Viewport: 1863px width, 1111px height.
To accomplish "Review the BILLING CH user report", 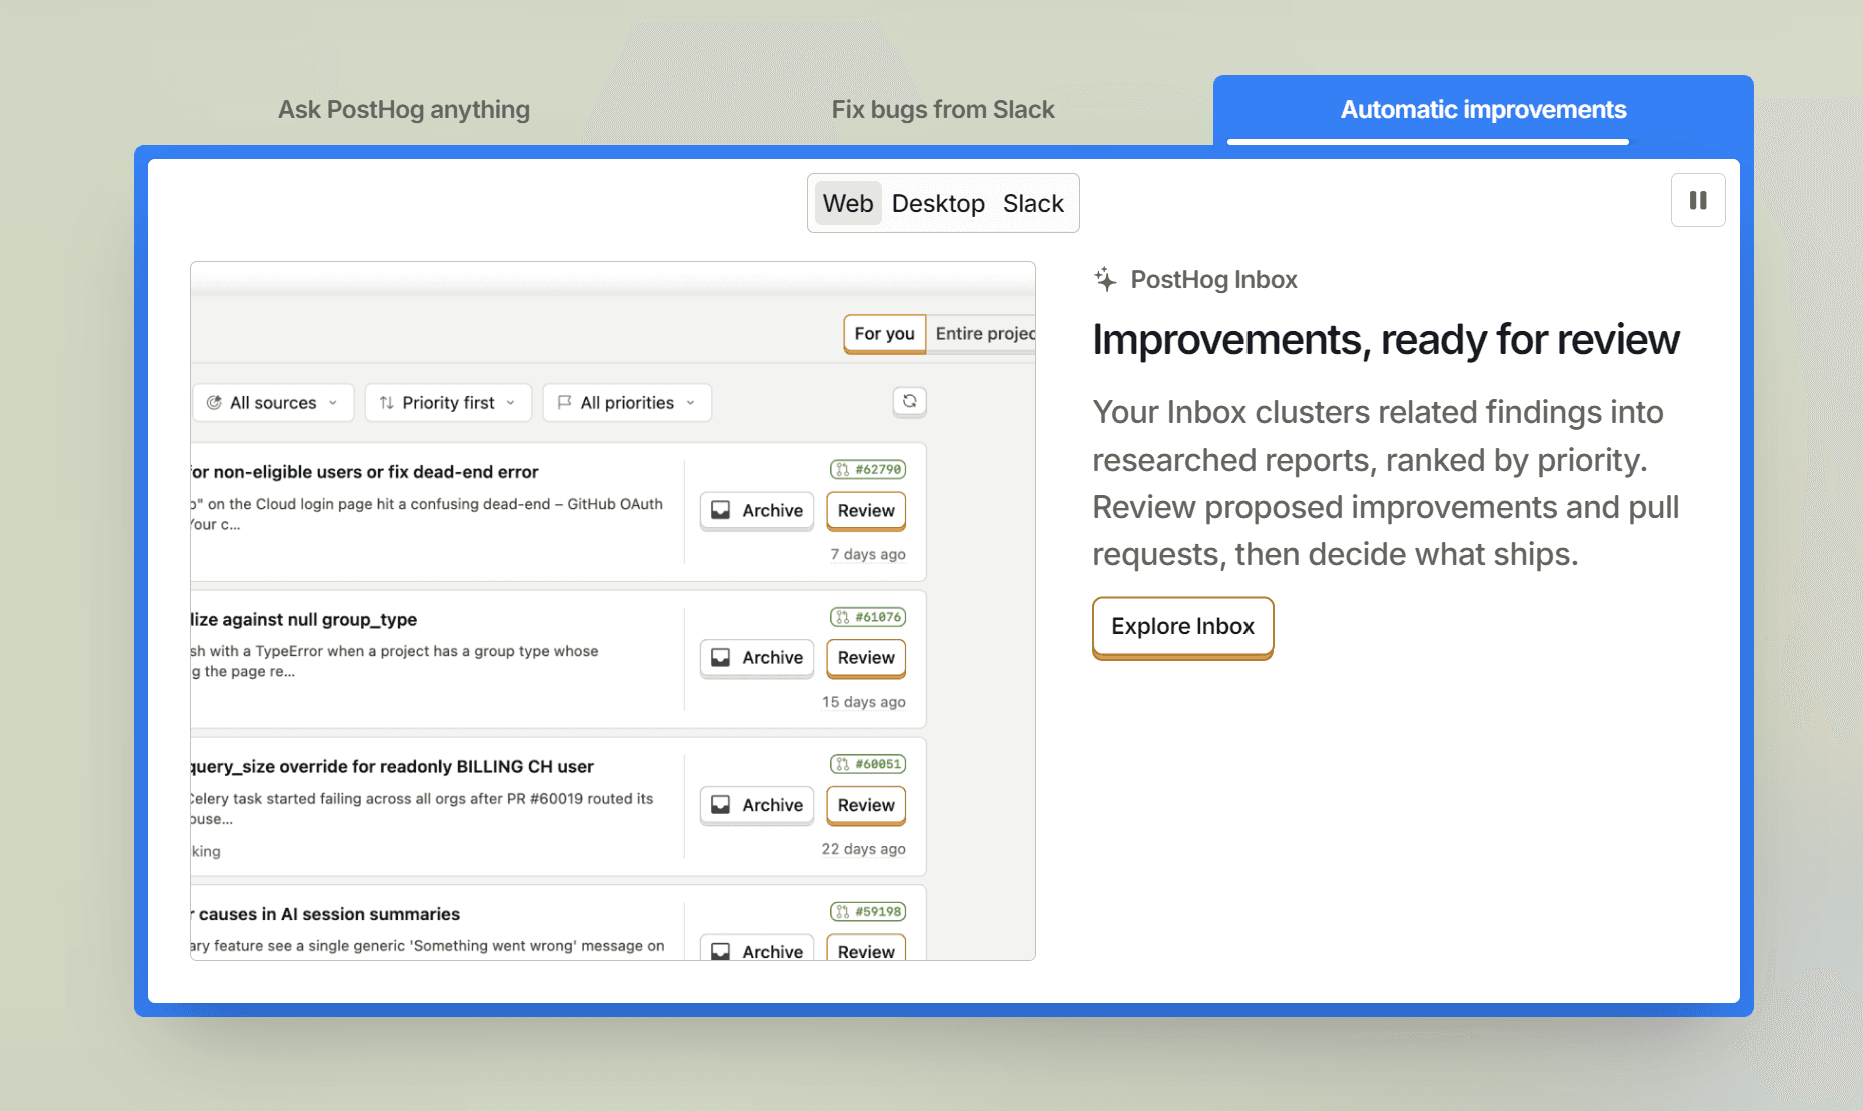I will 866,805.
